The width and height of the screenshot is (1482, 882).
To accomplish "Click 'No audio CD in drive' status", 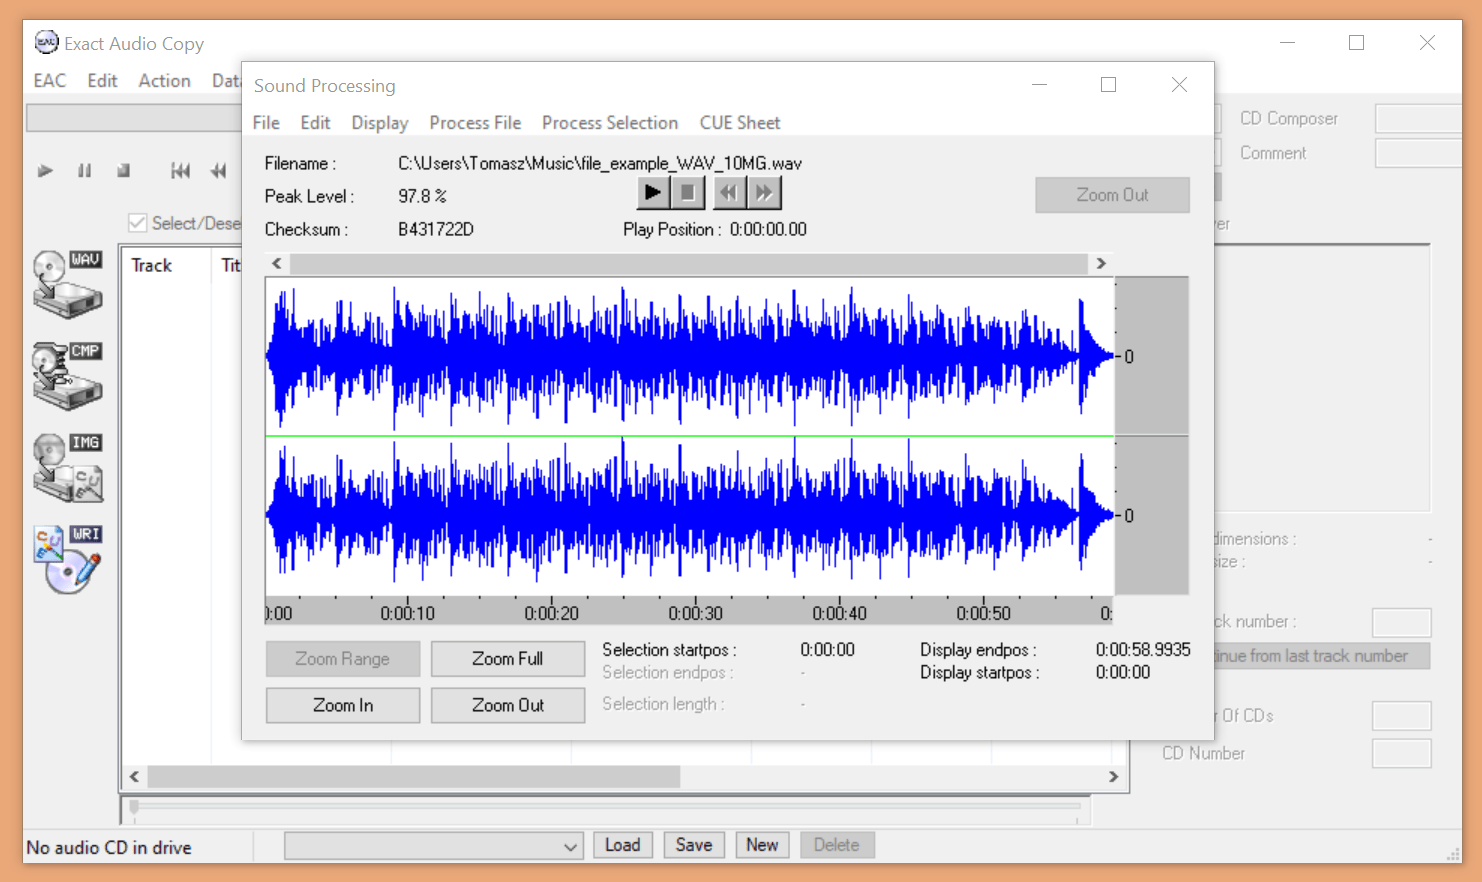I will point(109,847).
